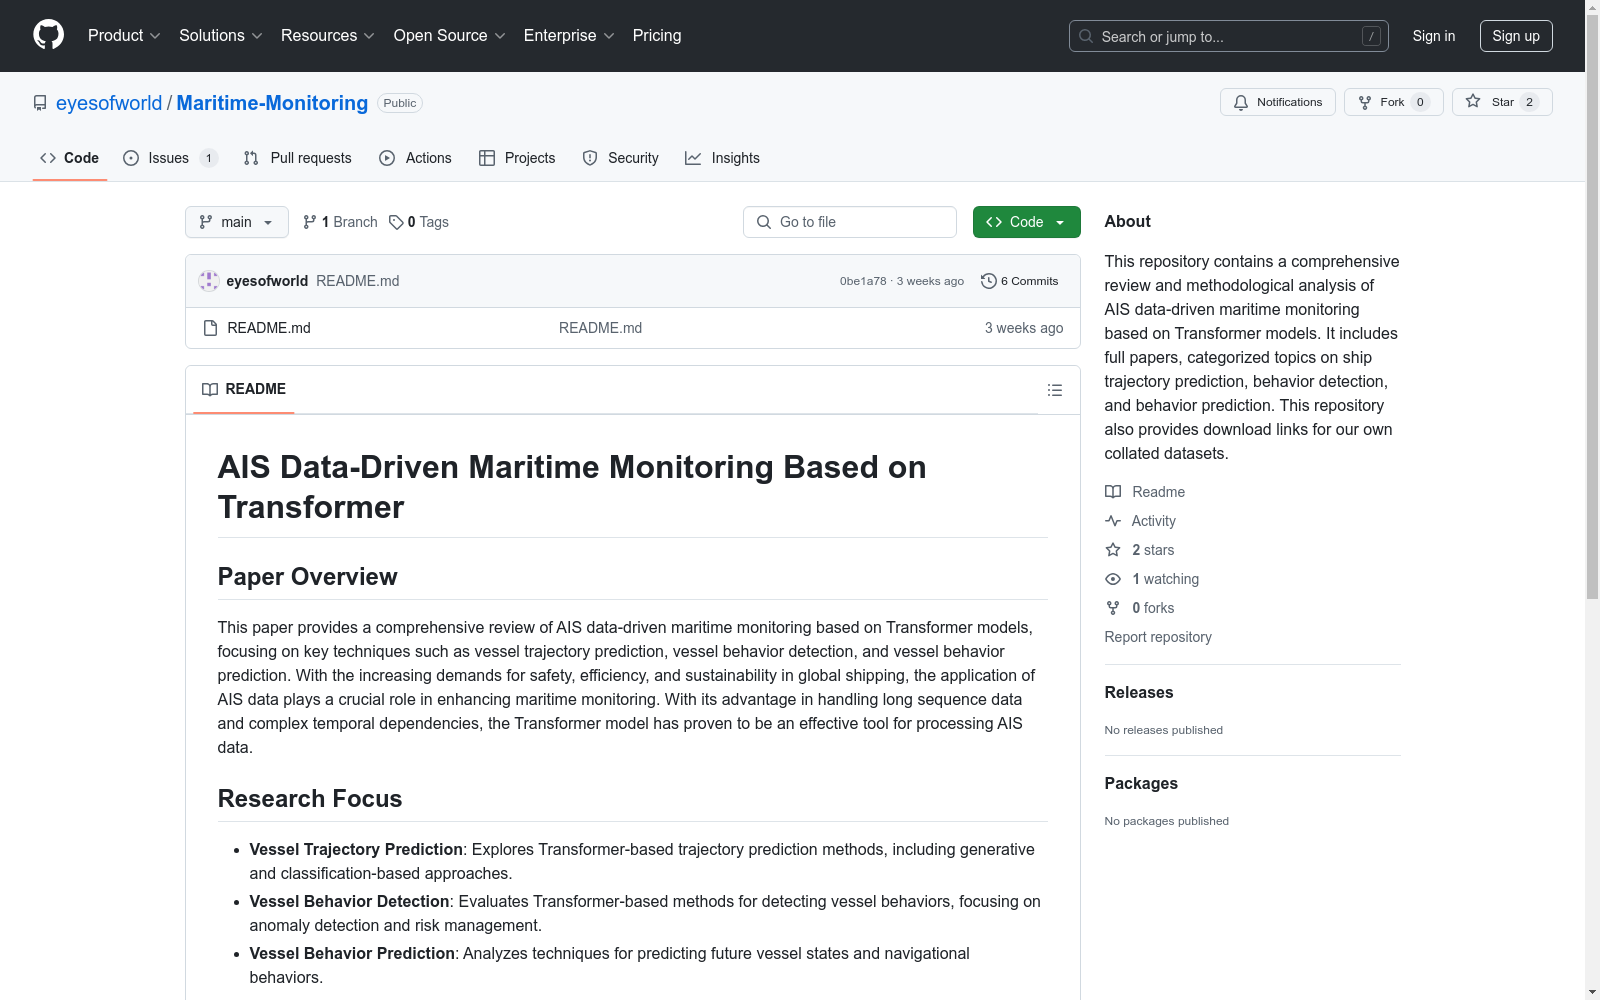1600x1000 pixels.
Task: Open the main branch selector
Action: (x=237, y=222)
